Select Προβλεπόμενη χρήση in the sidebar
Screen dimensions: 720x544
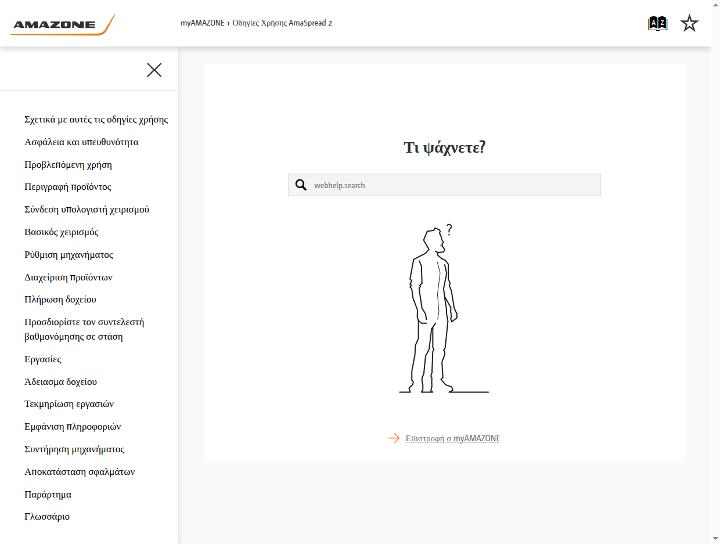point(68,164)
